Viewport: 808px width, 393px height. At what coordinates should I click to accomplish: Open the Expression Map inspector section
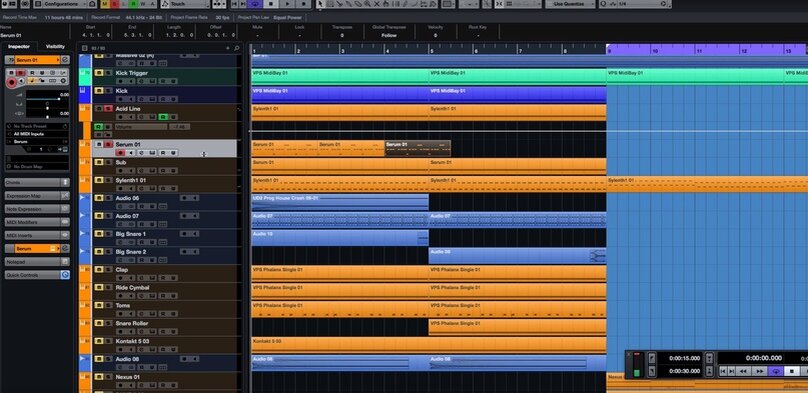pos(37,196)
